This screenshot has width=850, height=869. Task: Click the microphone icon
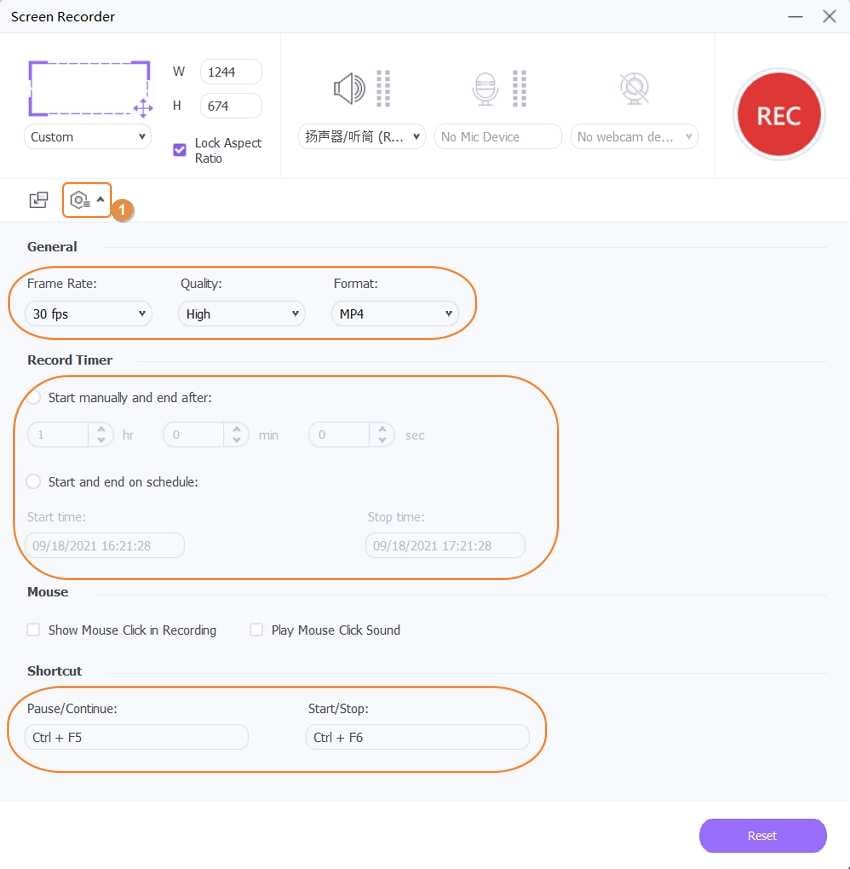pyautogui.click(x=485, y=90)
